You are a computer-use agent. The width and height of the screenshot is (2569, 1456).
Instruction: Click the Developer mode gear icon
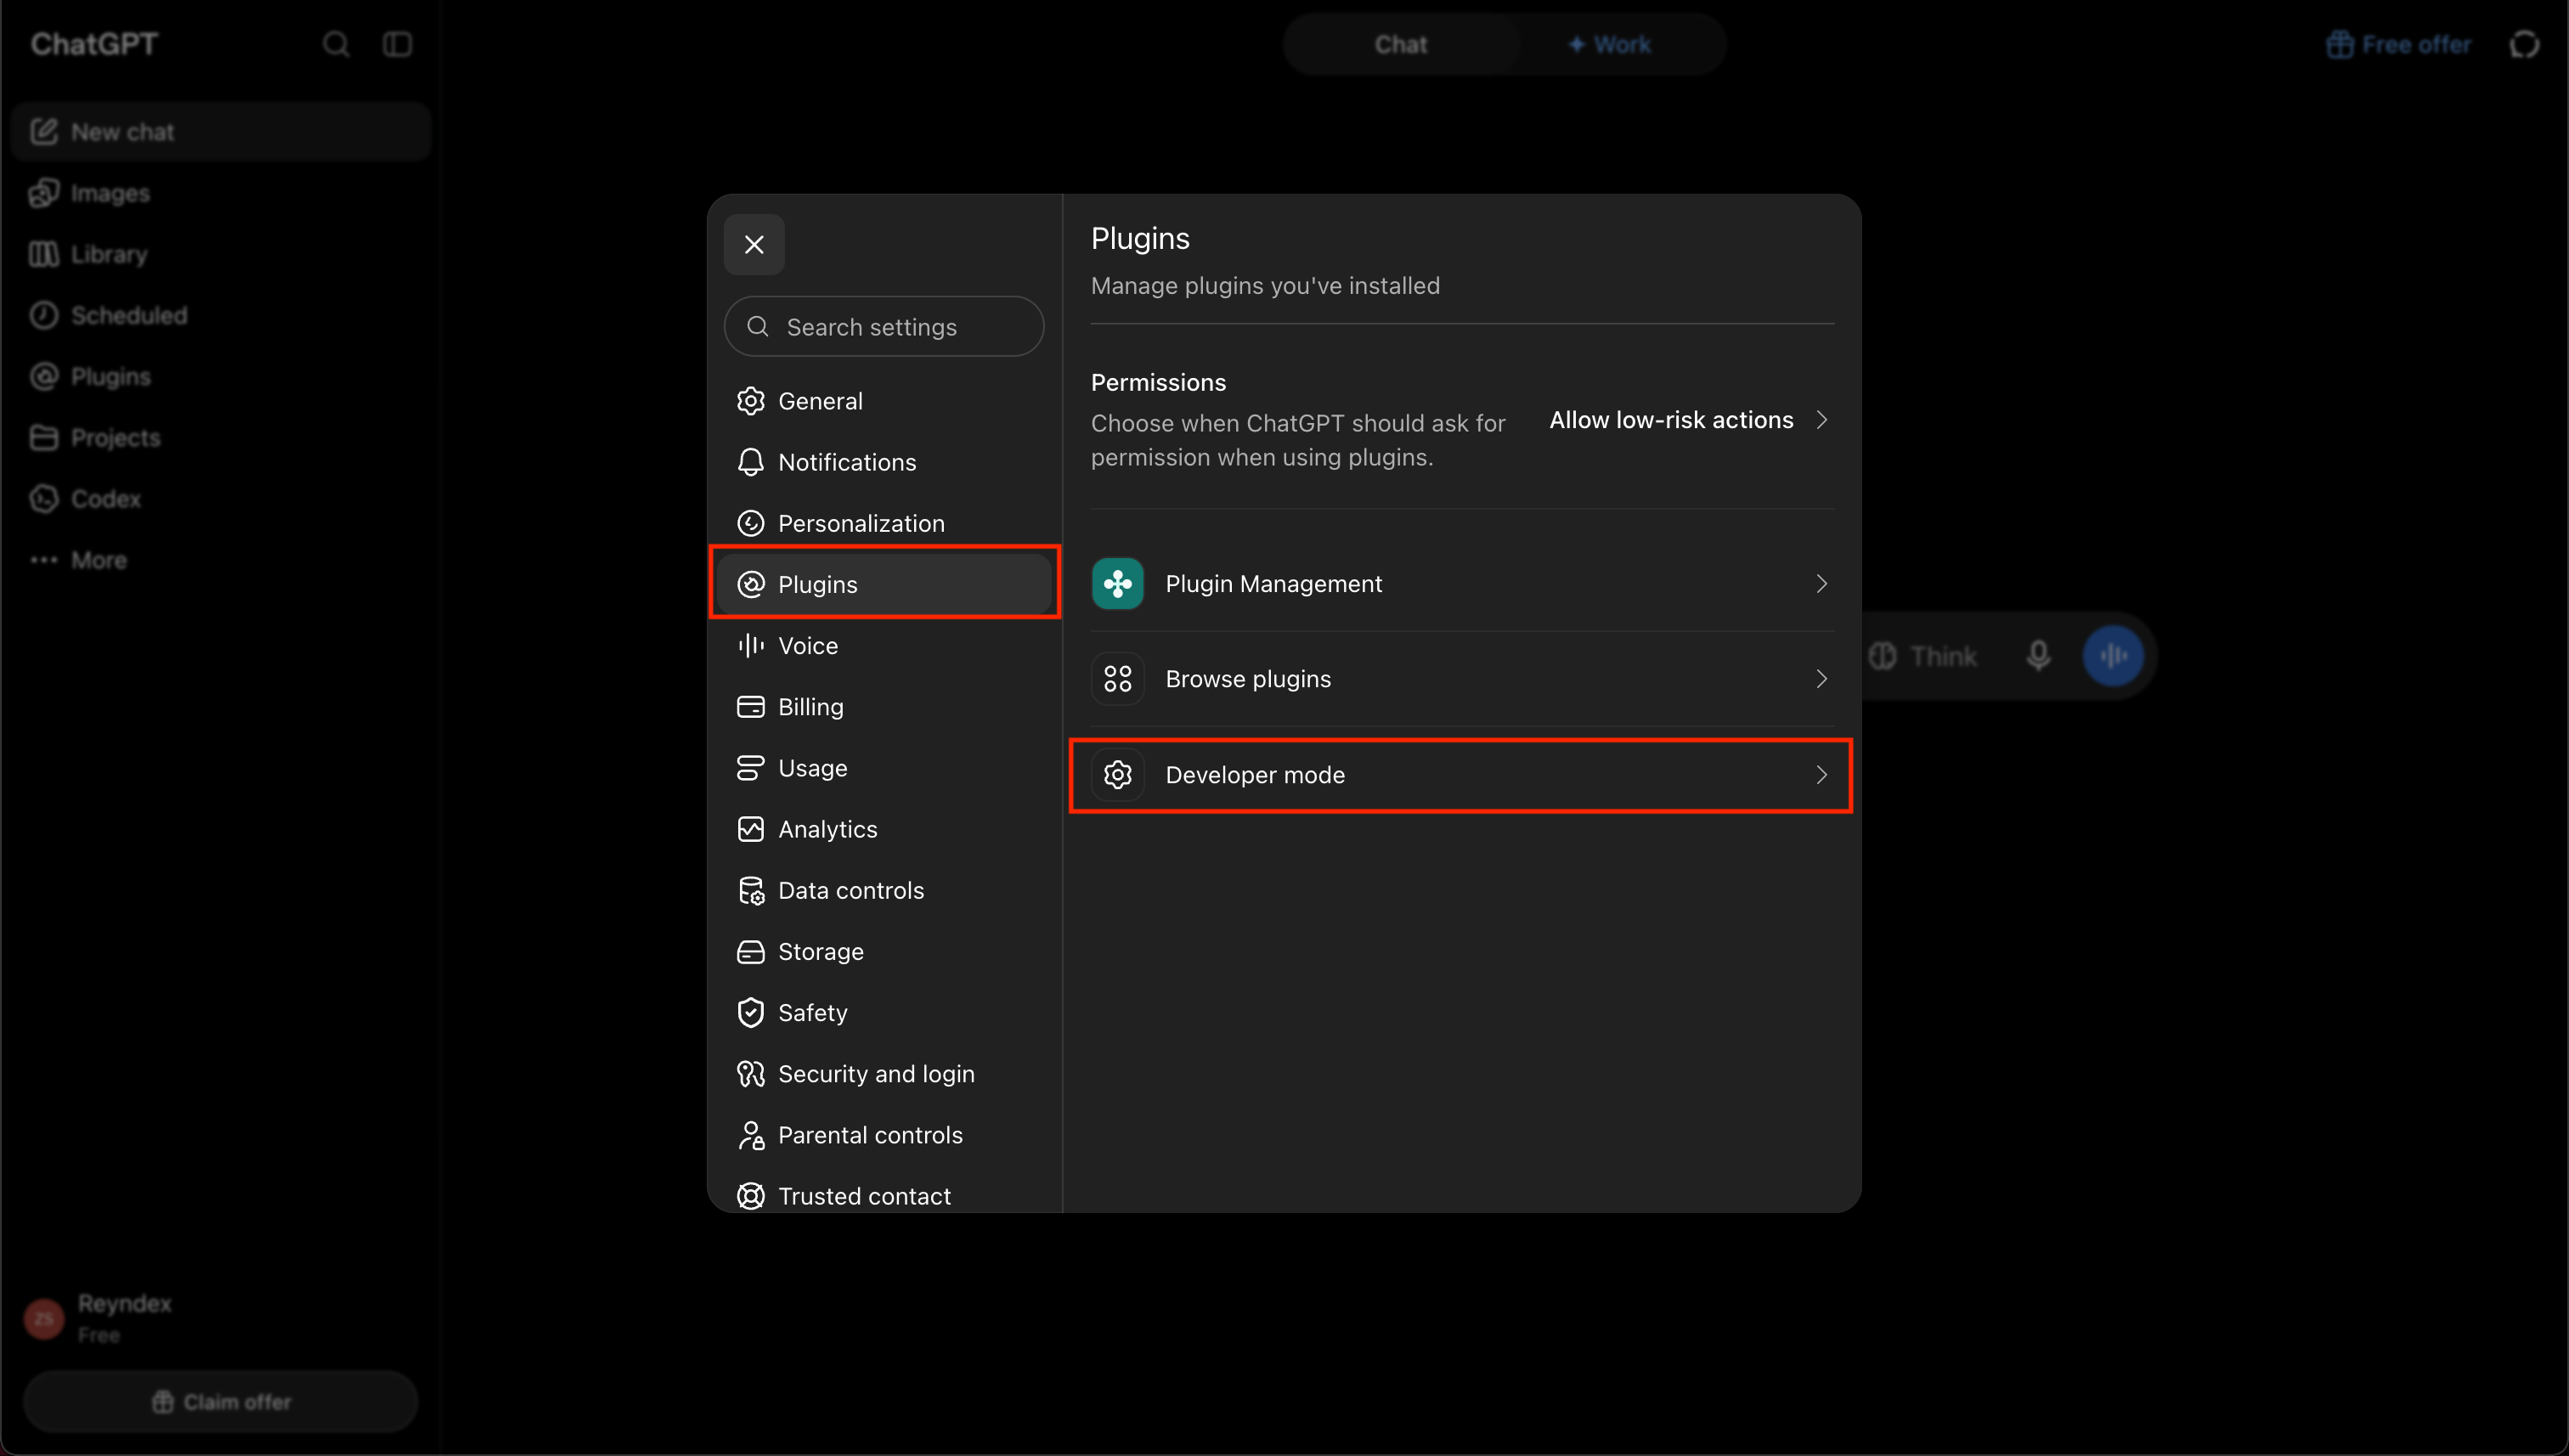click(x=1117, y=775)
